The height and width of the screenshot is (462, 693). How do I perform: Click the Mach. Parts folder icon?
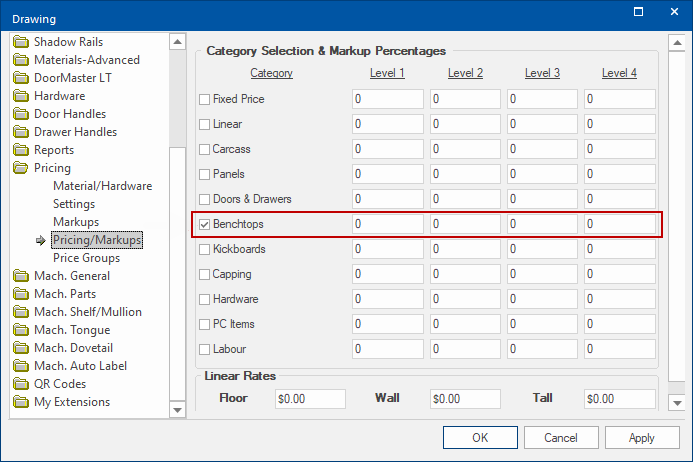coord(21,294)
